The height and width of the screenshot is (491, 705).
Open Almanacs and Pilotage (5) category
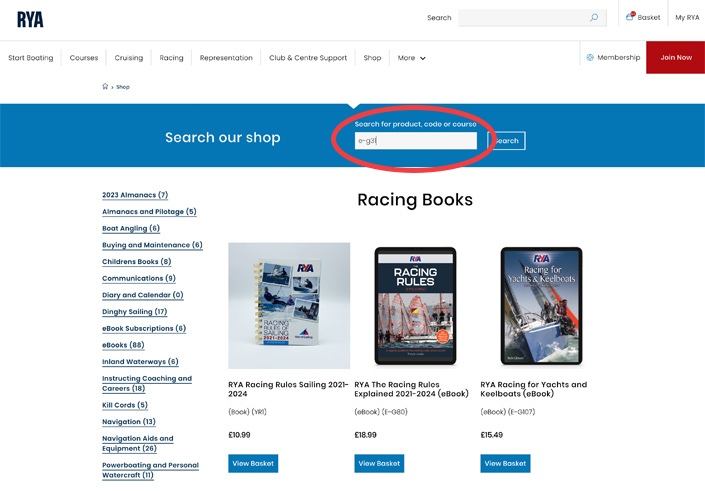149,211
